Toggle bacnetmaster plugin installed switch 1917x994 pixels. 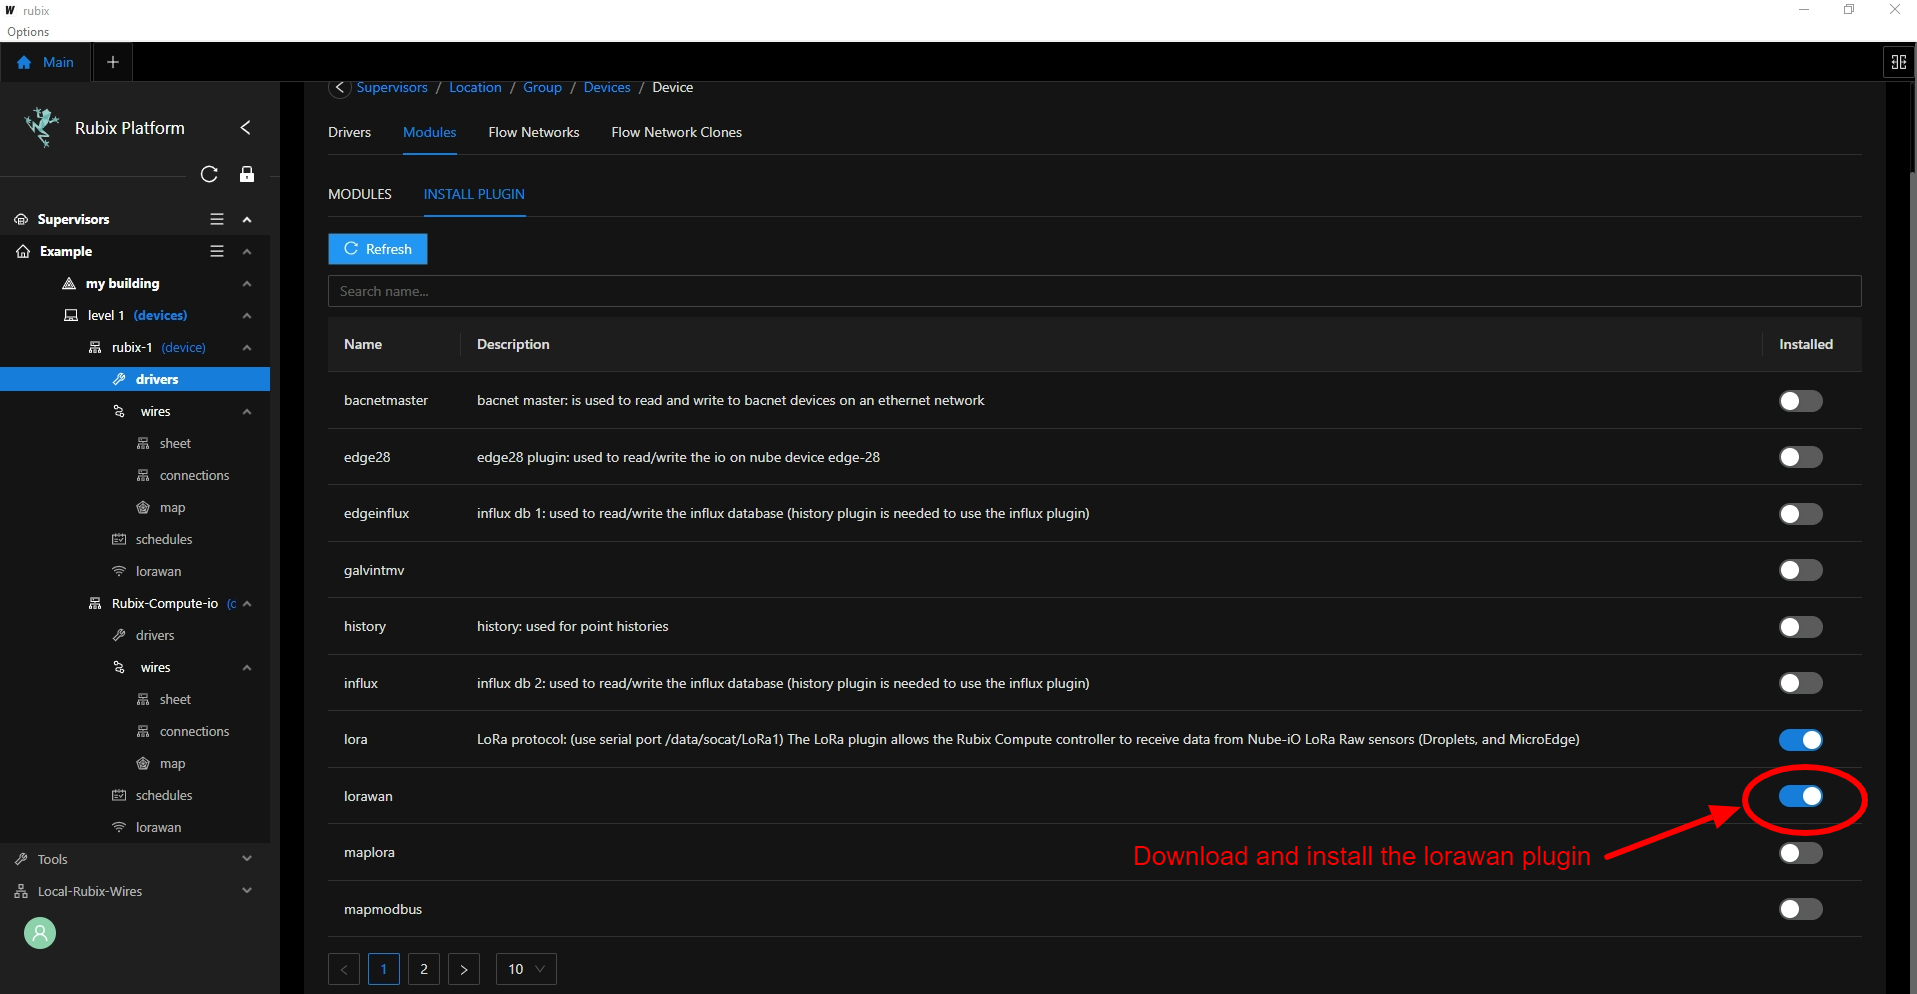pos(1801,401)
